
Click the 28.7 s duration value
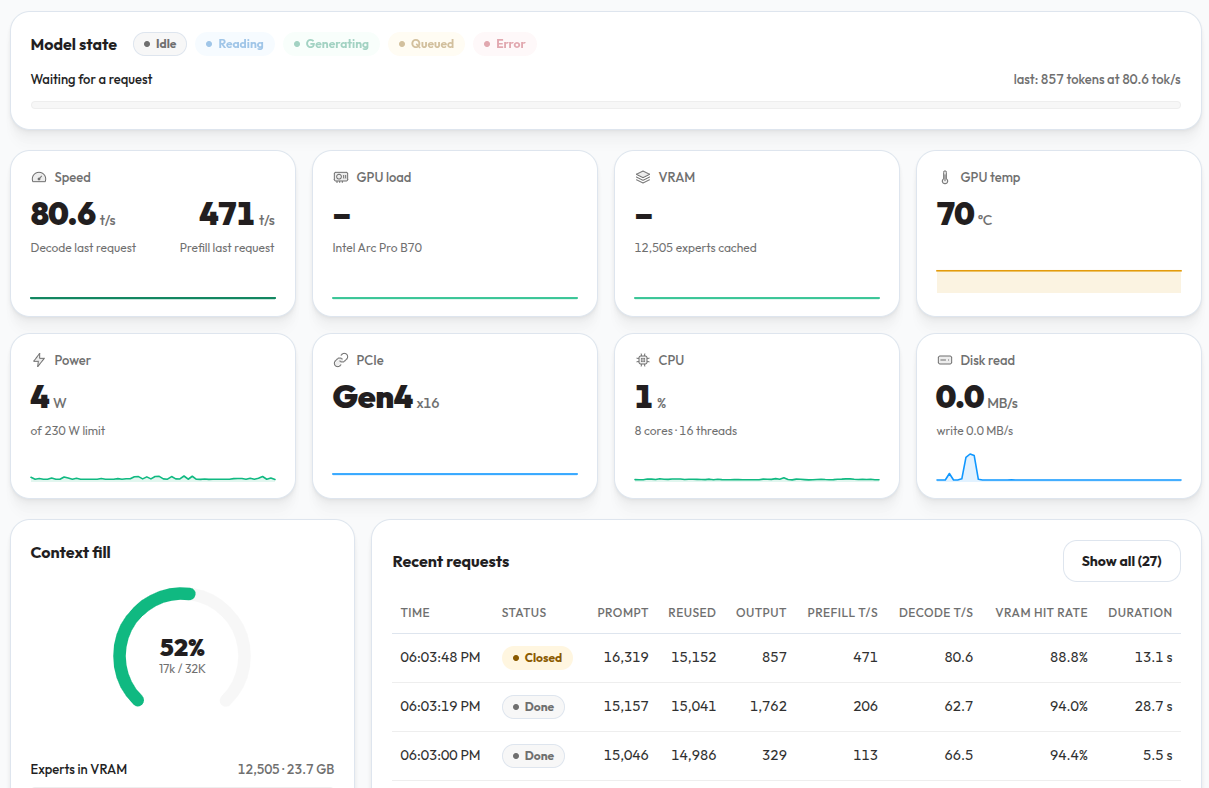coord(1152,707)
